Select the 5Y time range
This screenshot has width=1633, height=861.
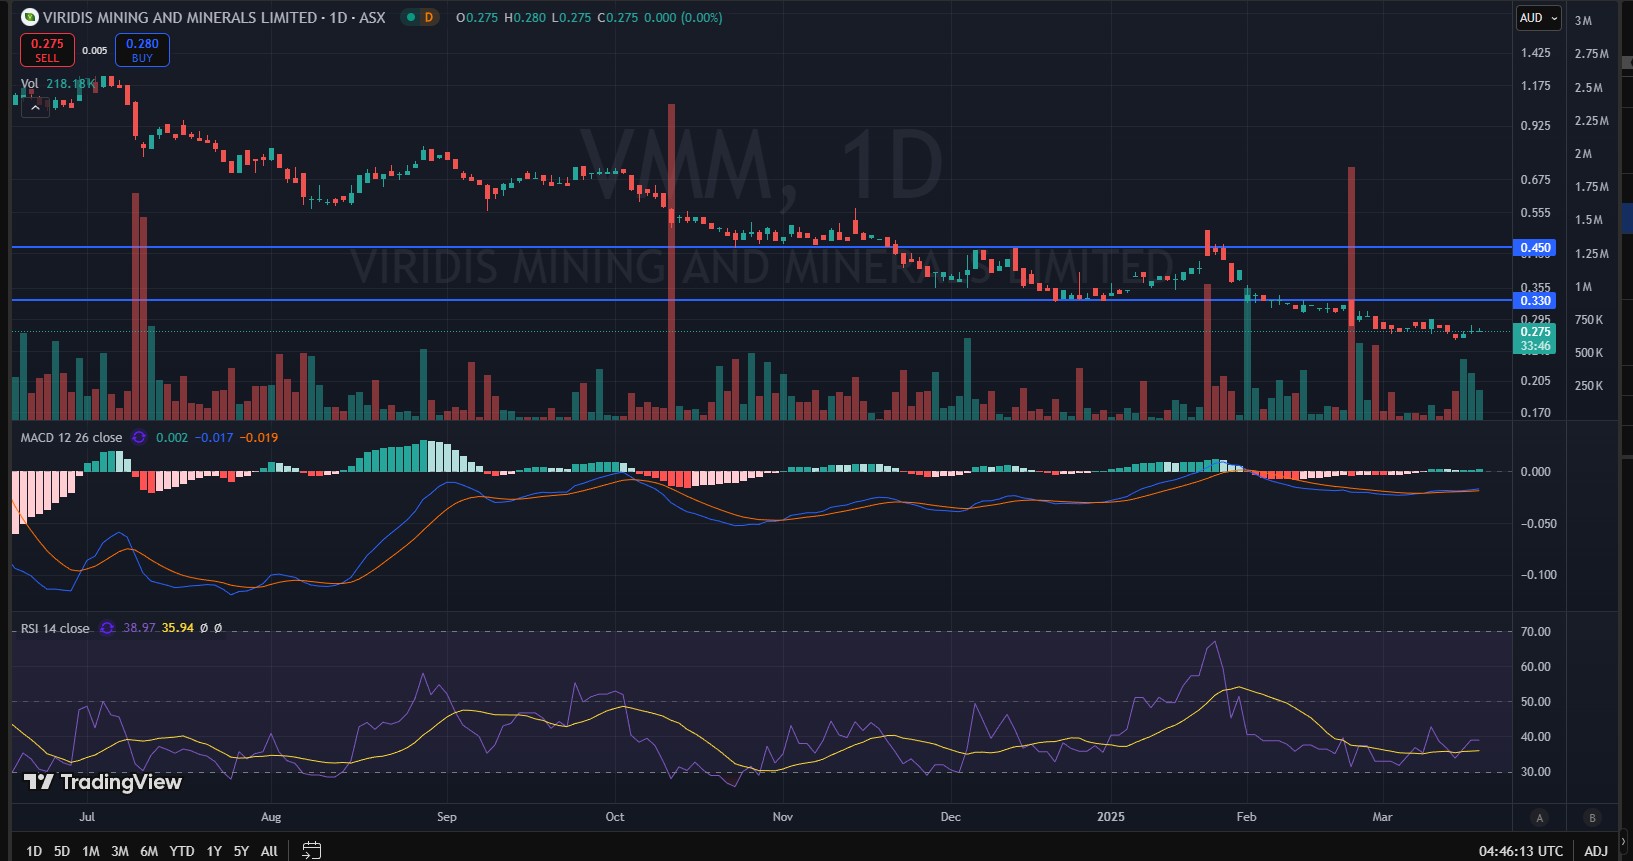click(x=241, y=851)
